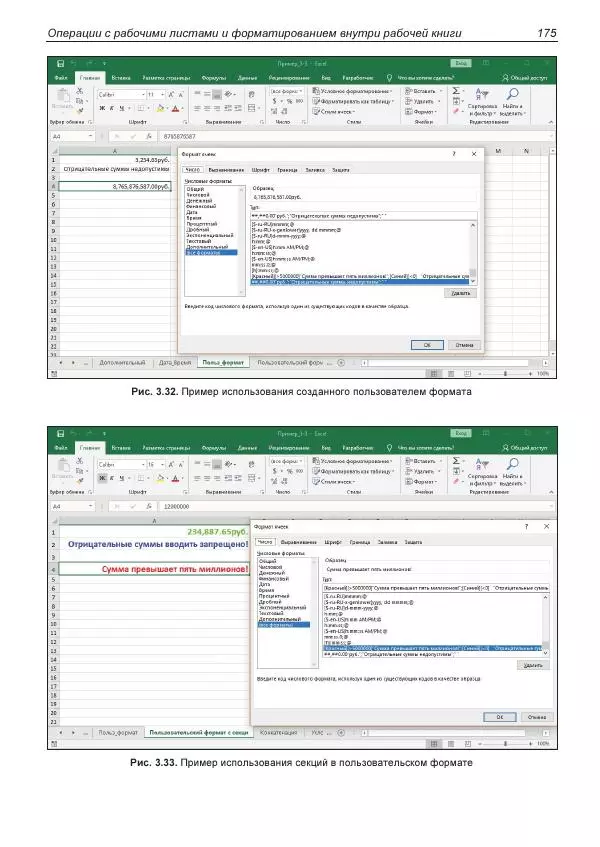This screenshot has width=600, height=847.
Task: Click the Save icon in Рис. 3.33 title bar
Action: 60,434
